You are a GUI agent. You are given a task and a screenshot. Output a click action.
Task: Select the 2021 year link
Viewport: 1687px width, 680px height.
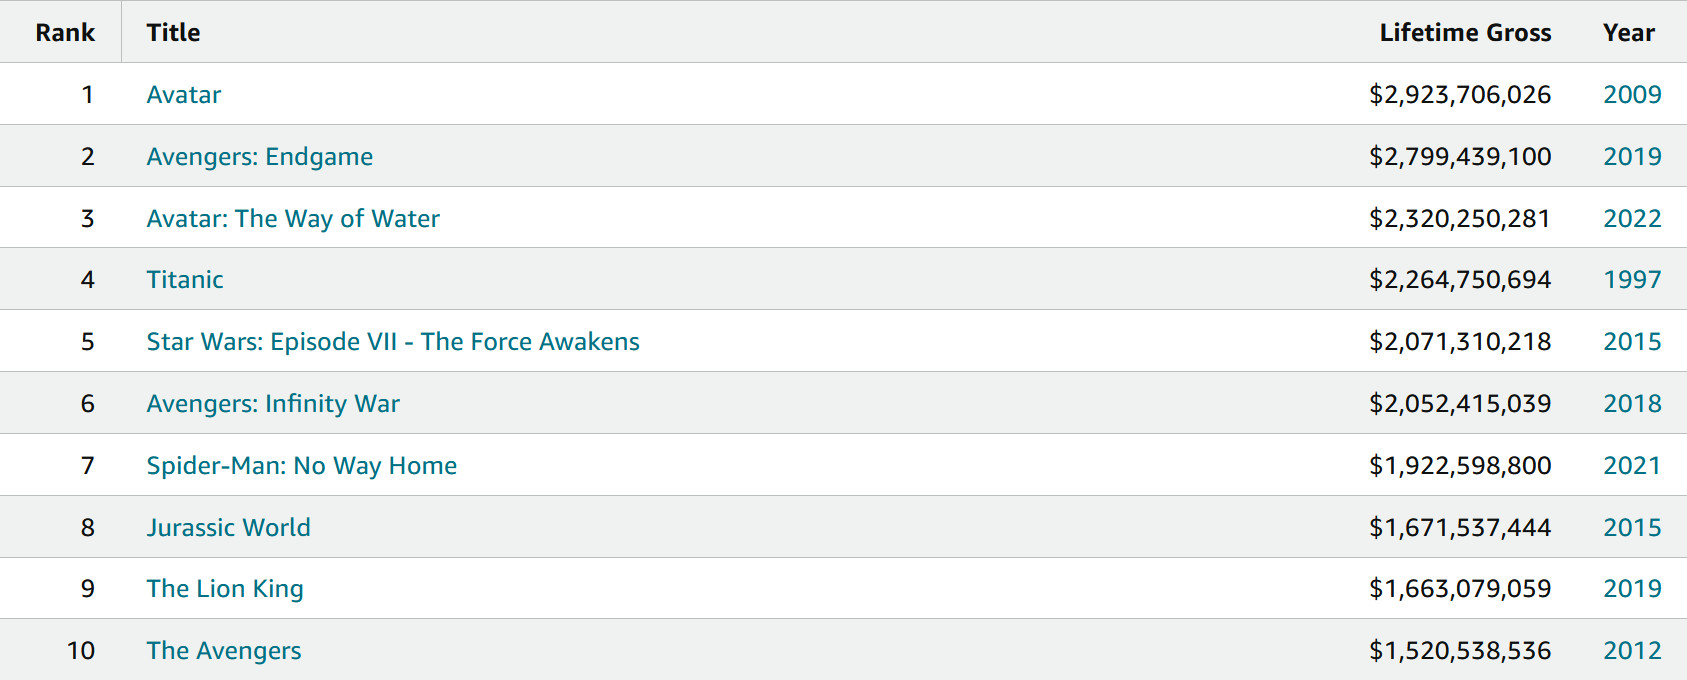1632,466
